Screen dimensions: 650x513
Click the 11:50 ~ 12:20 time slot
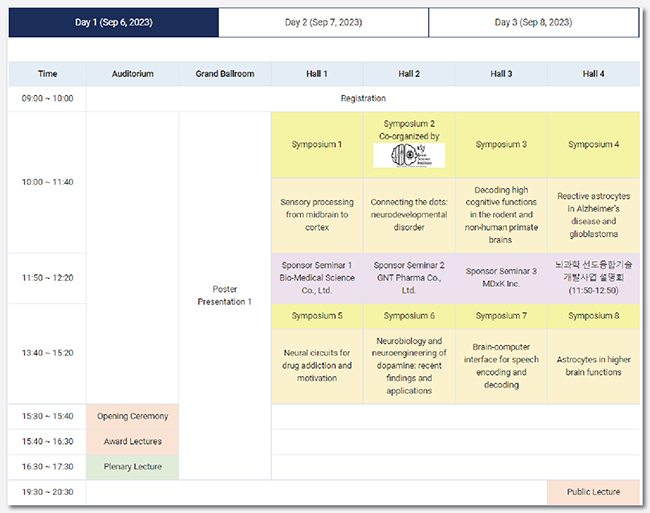click(x=47, y=278)
